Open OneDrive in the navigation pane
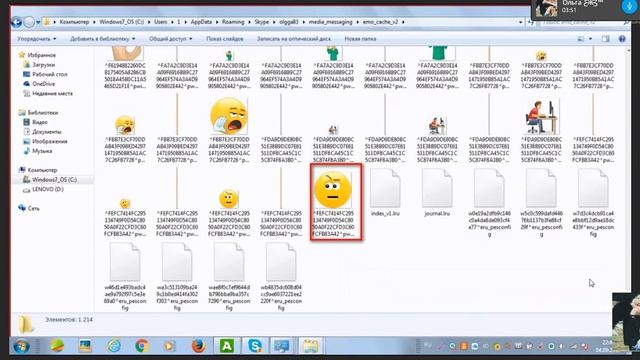 pyautogui.click(x=43, y=84)
